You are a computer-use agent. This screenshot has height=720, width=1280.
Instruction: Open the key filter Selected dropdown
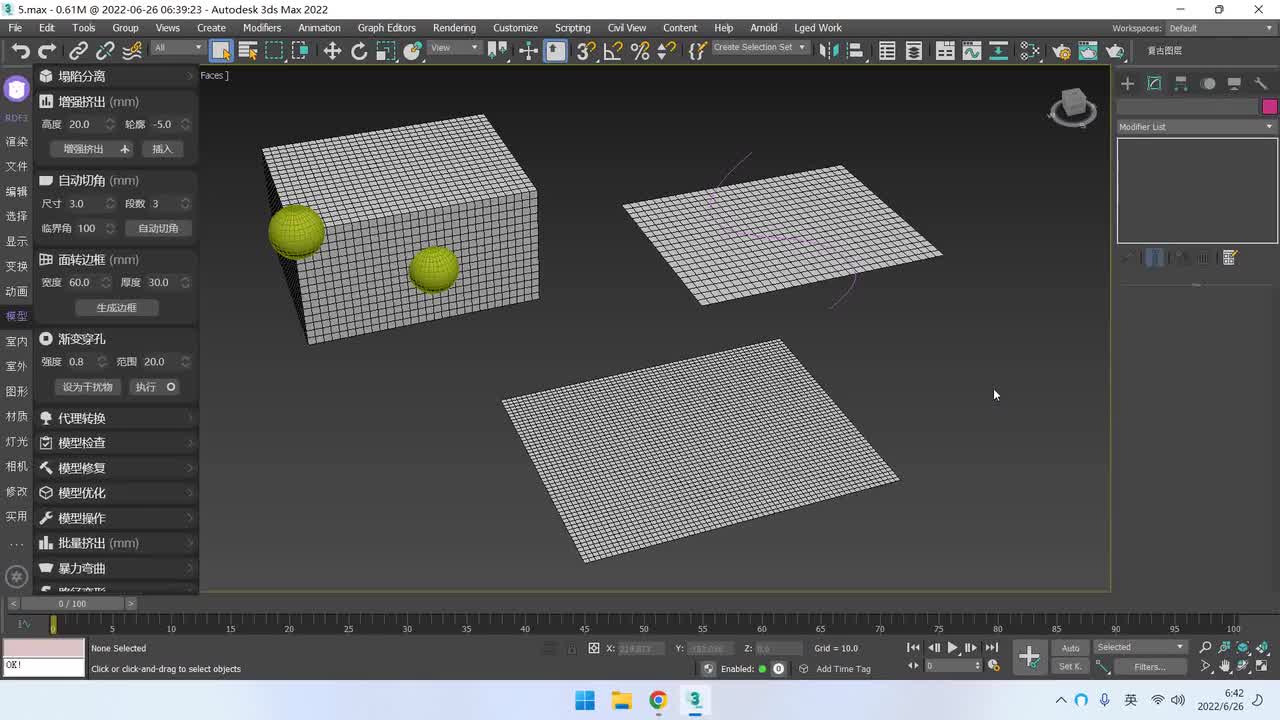pos(1140,647)
